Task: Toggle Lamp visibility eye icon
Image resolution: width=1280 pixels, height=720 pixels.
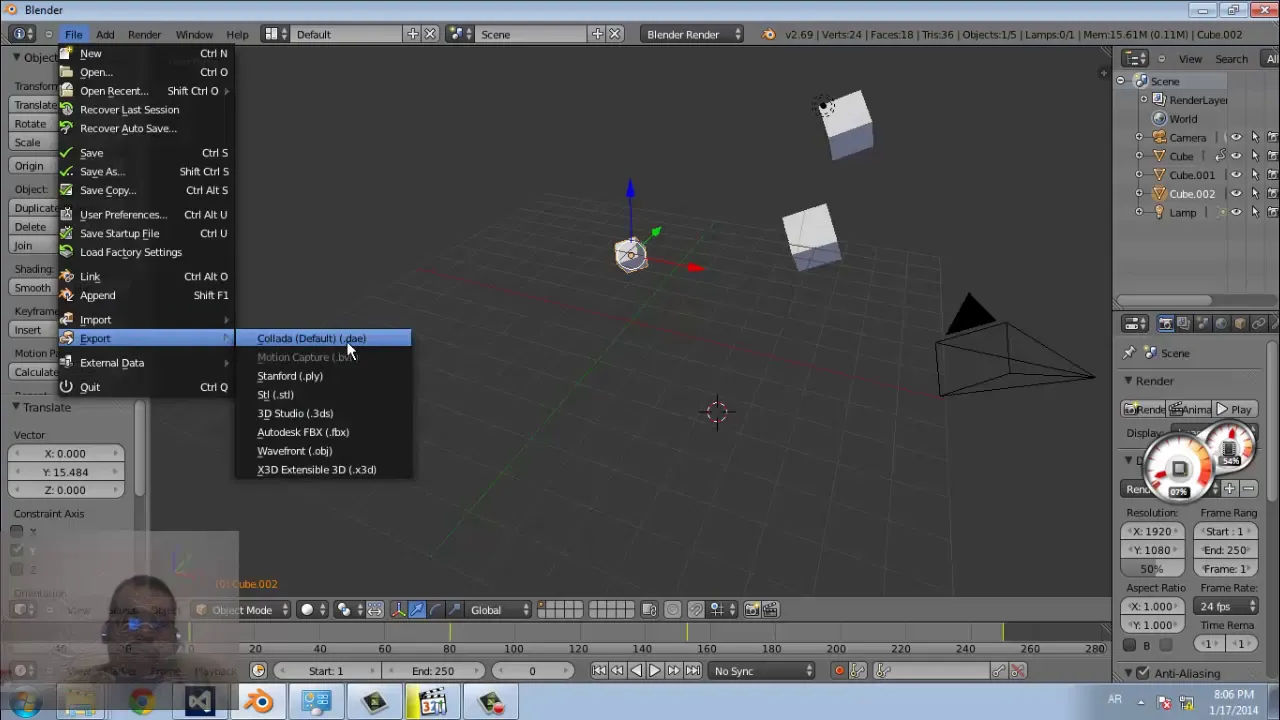Action: click(1236, 212)
